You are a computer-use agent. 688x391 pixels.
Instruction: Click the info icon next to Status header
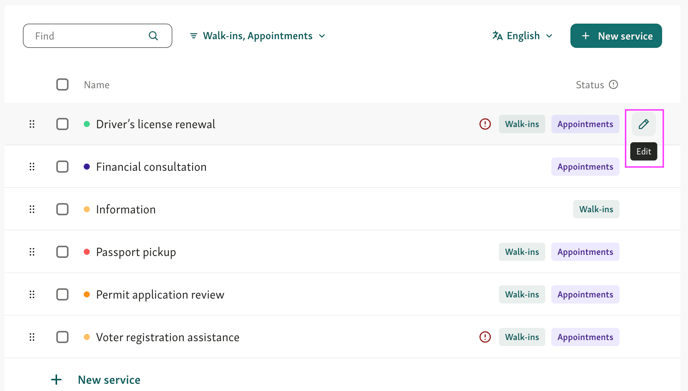(613, 84)
